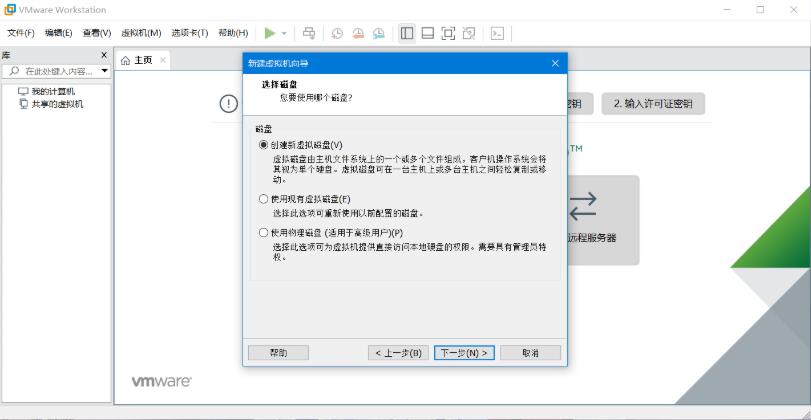Click the console view toolbar icon
This screenshot has height=420, width=811.
497,33
